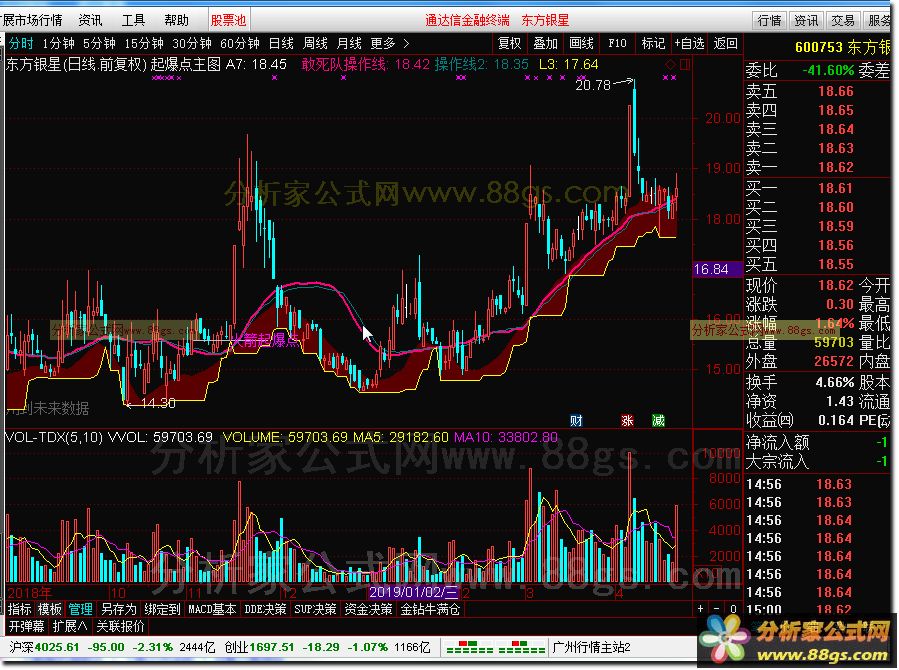
Task: Click the 涨 marker on the chart
Action: pos(627,421)
